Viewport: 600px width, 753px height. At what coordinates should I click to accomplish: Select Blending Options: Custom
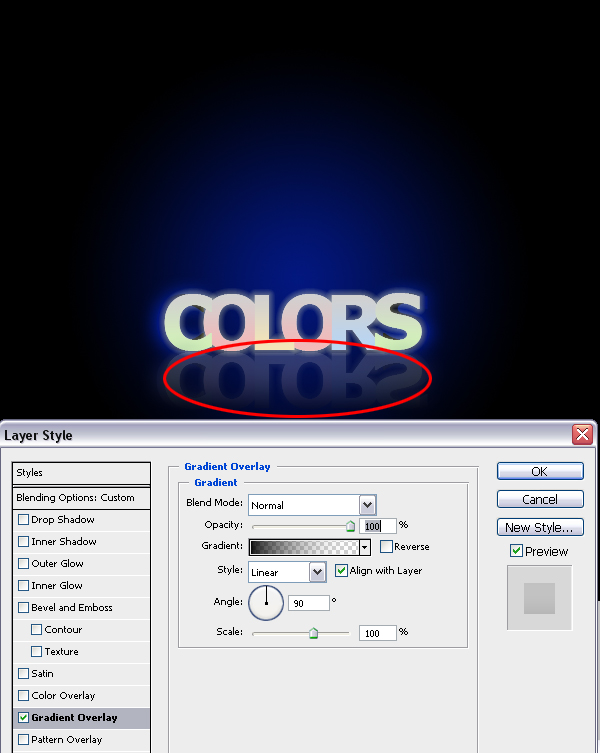coord(81,498)
